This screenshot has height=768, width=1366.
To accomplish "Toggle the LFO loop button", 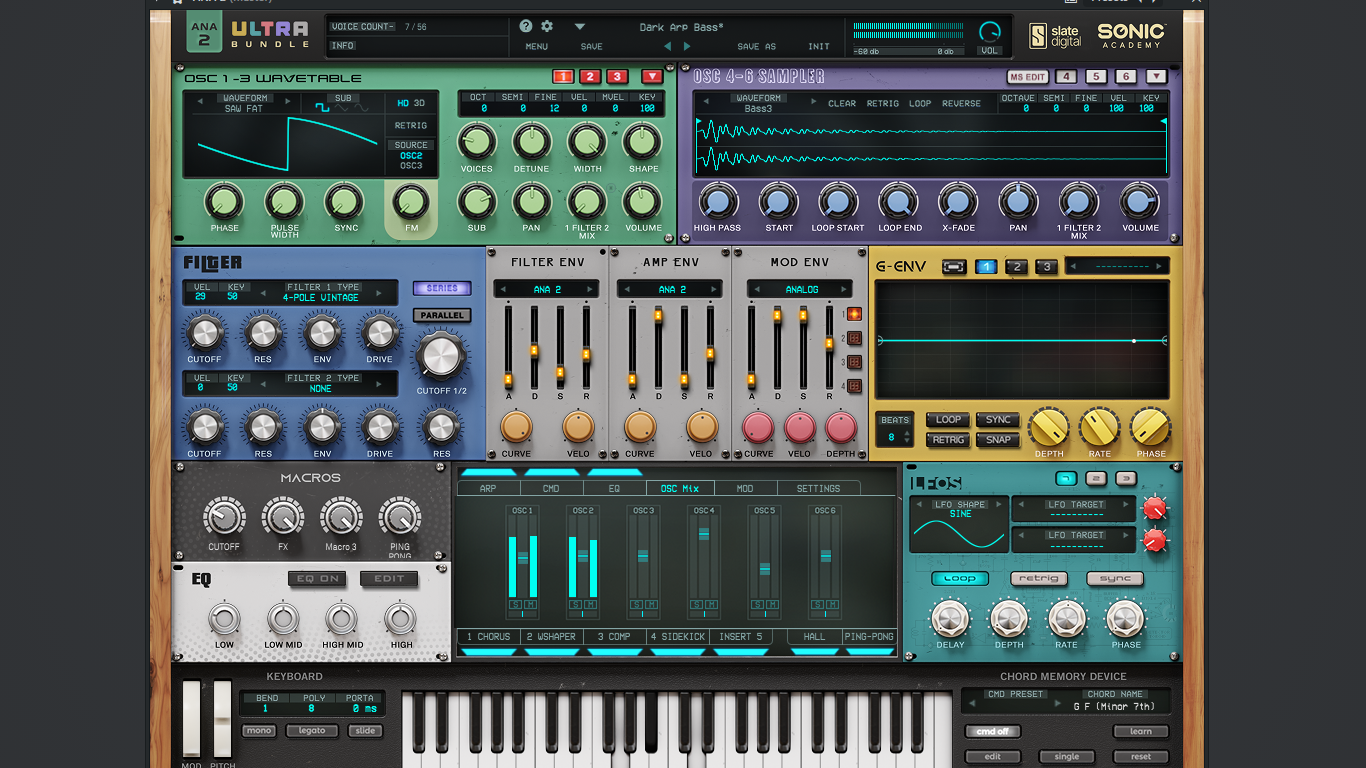I will [x=960, y=578].
